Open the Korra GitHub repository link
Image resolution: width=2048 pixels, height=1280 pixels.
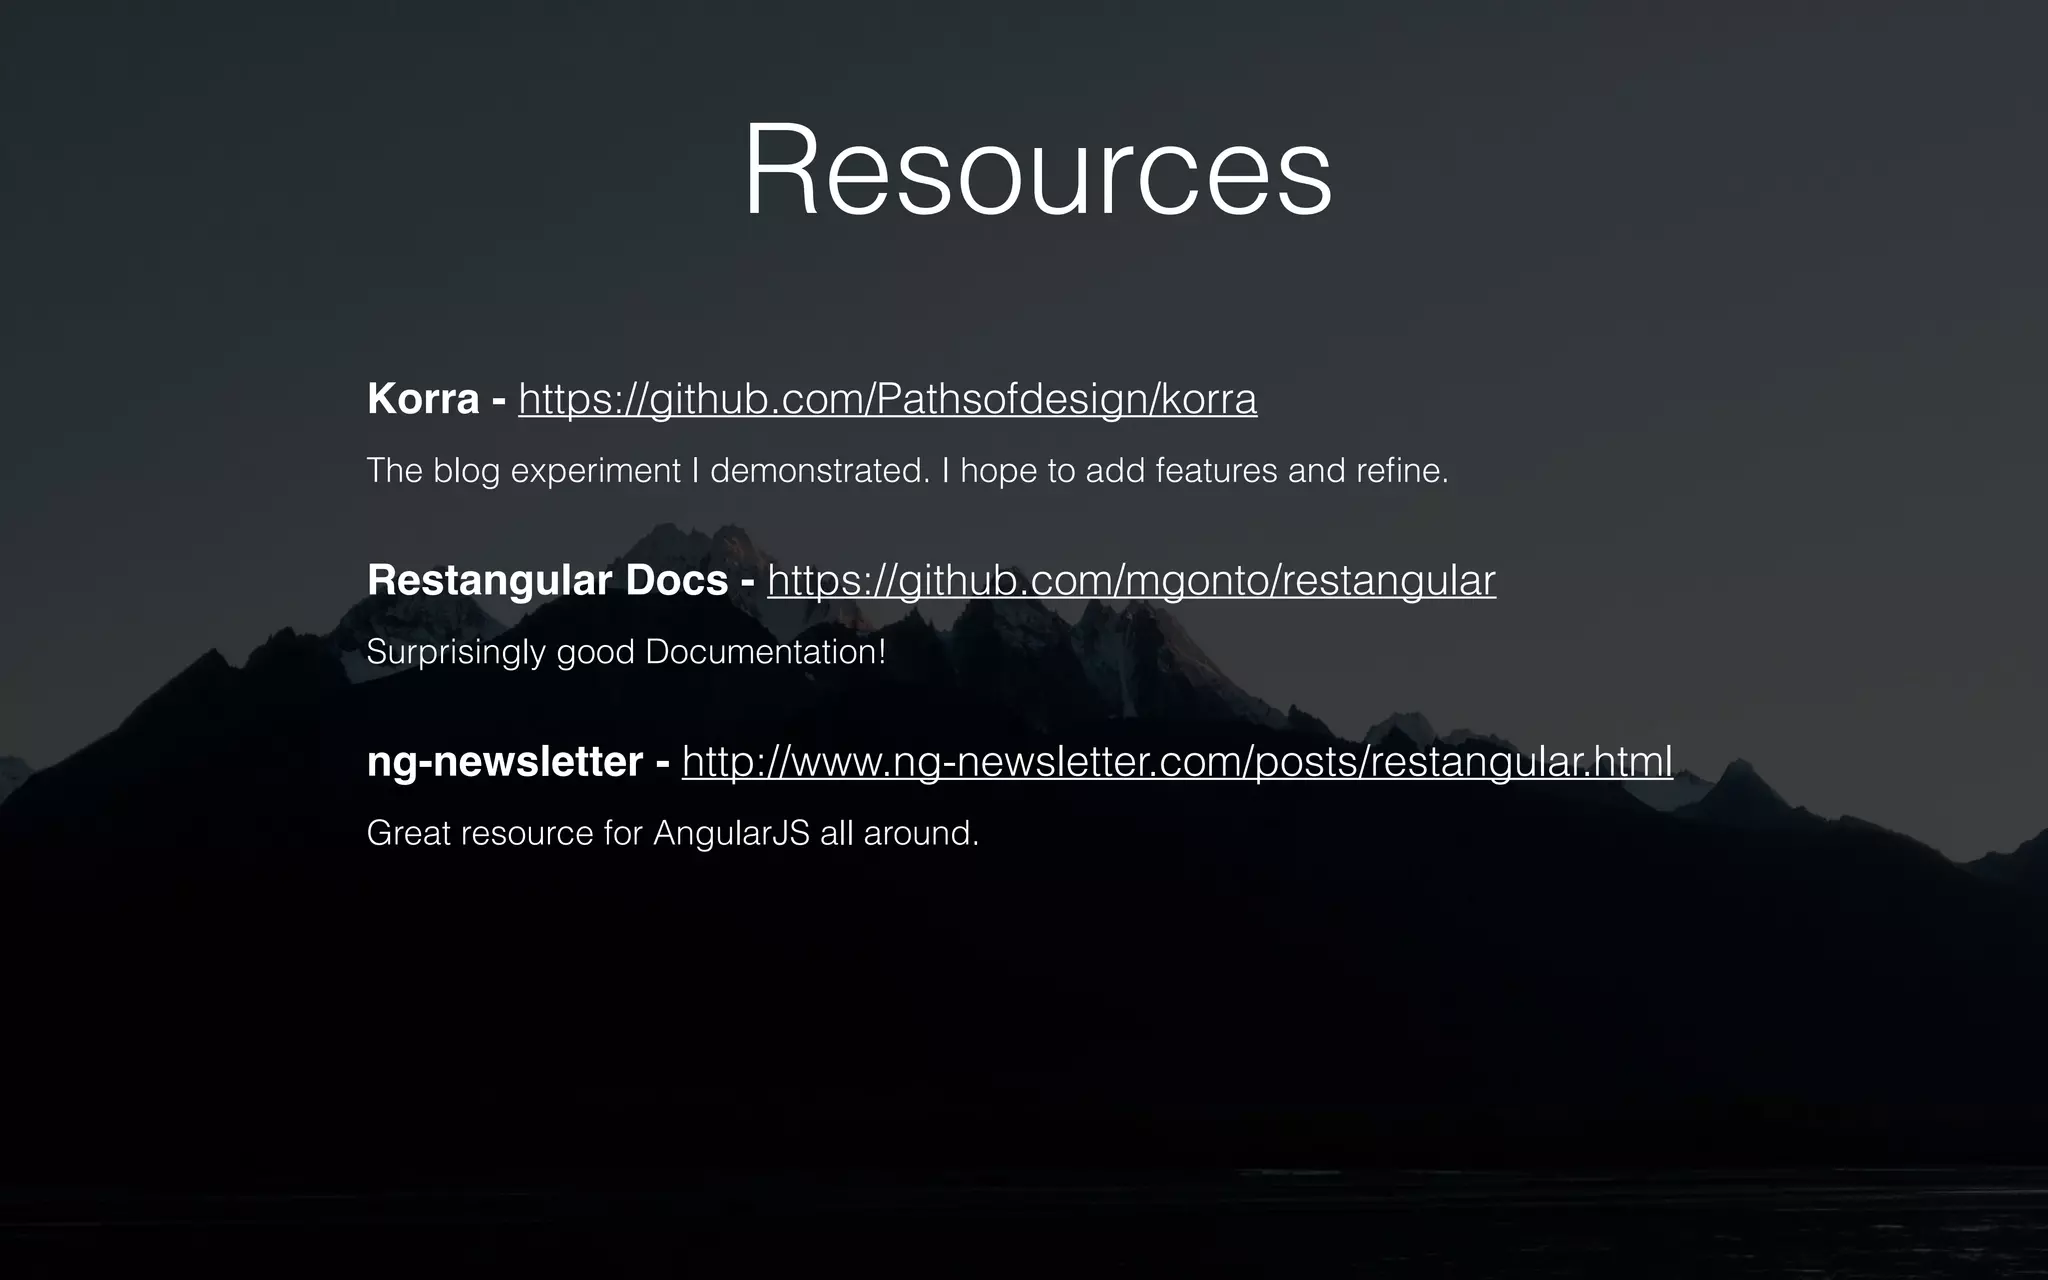887,399
